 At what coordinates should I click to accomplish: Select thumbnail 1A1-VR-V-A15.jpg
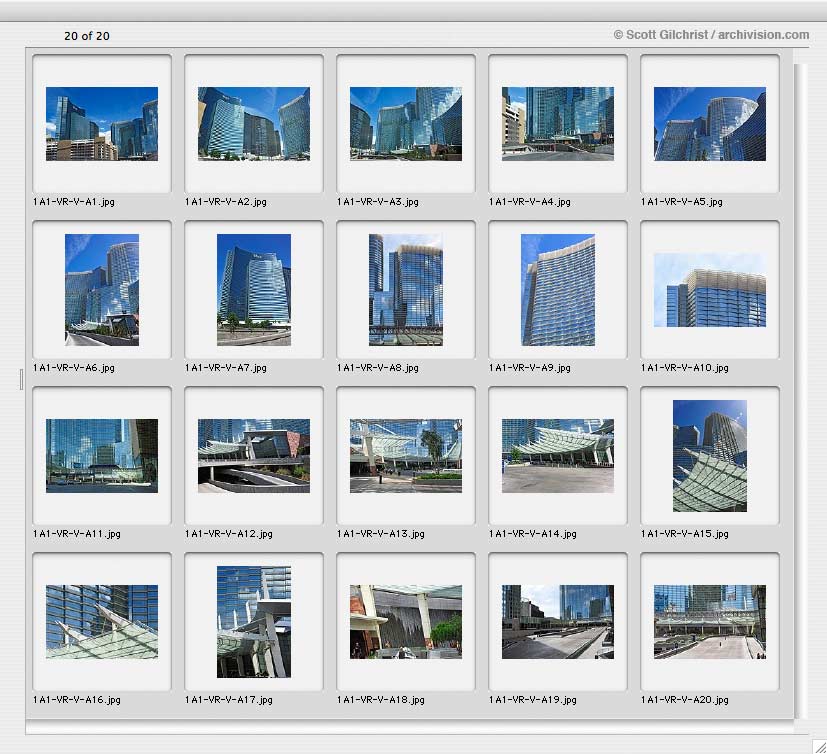tap(709, 456)
